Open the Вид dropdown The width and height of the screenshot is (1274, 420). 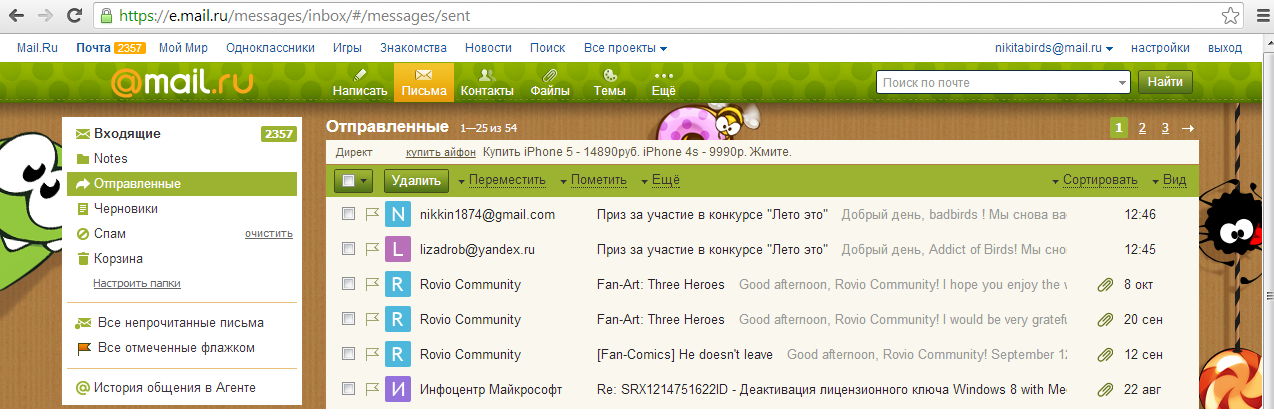click(1169, 181)
